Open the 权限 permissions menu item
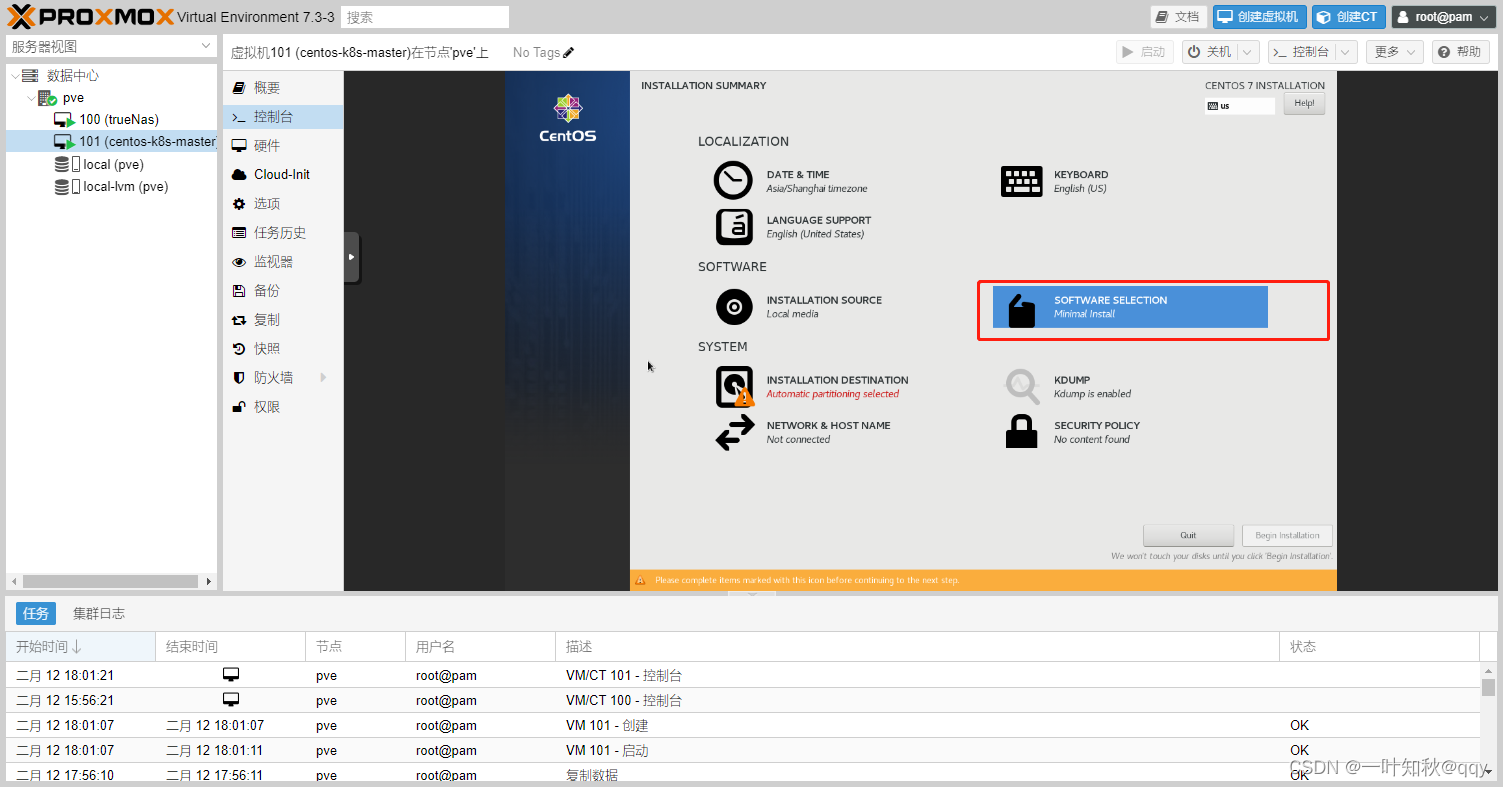Viewport: 1503px width, 787px height. (x=283, y=407)
